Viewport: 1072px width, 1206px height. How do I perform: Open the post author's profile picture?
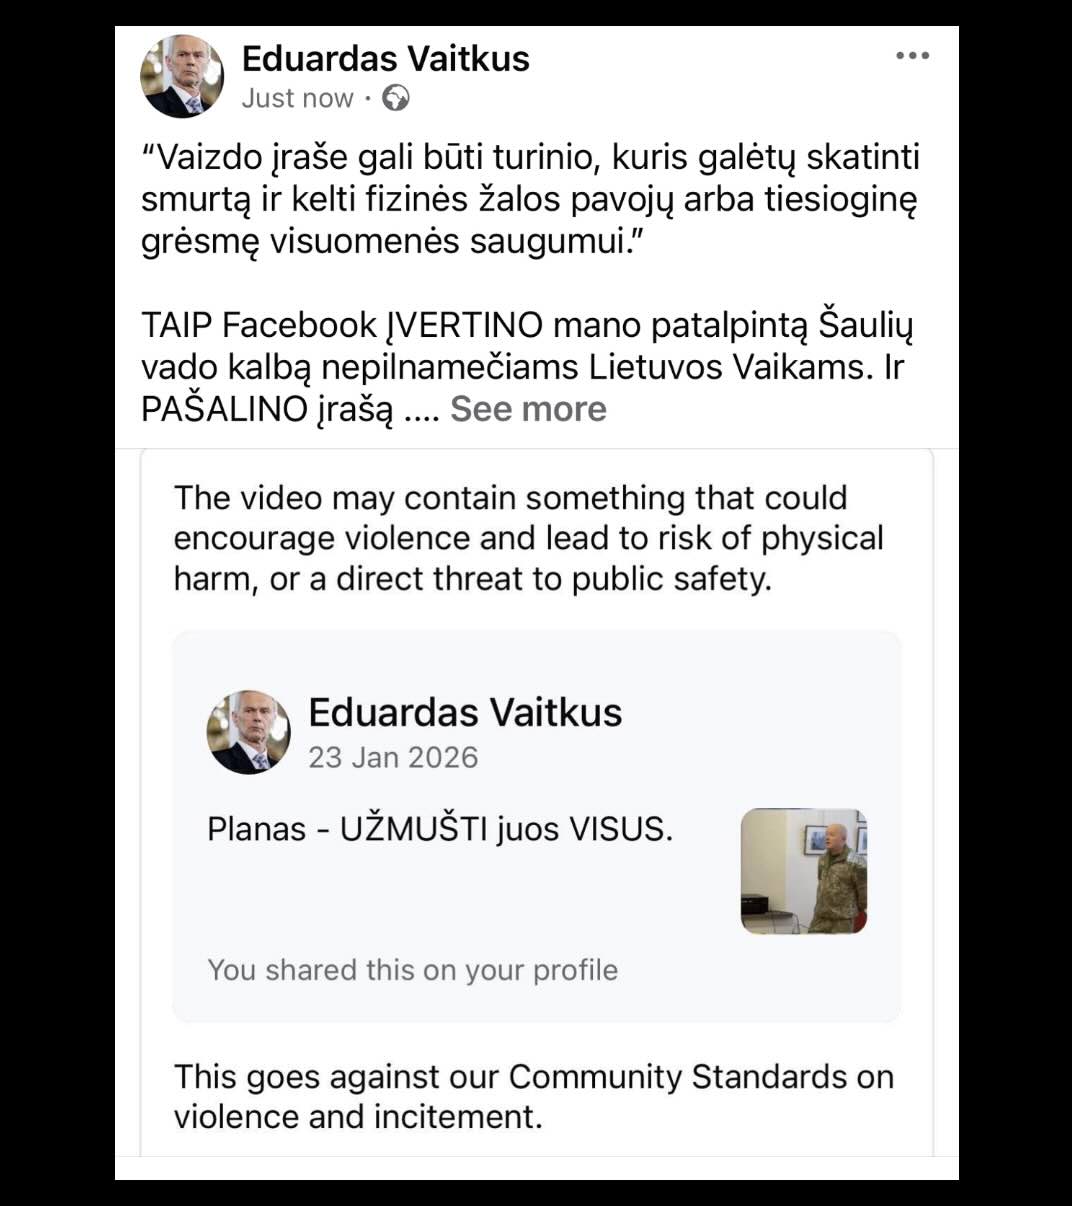tap(182, 76)
